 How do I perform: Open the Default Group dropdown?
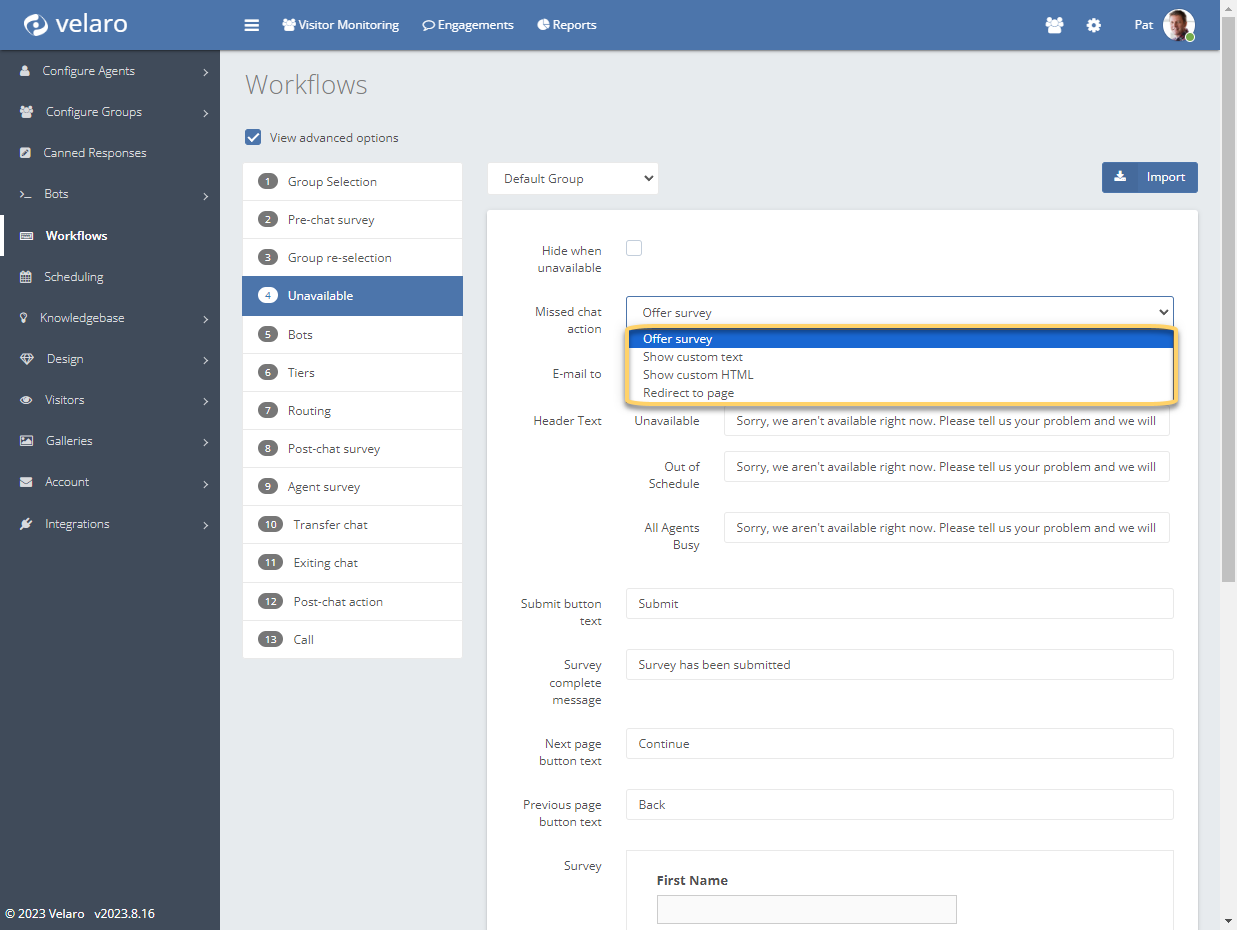coord(573,179)
